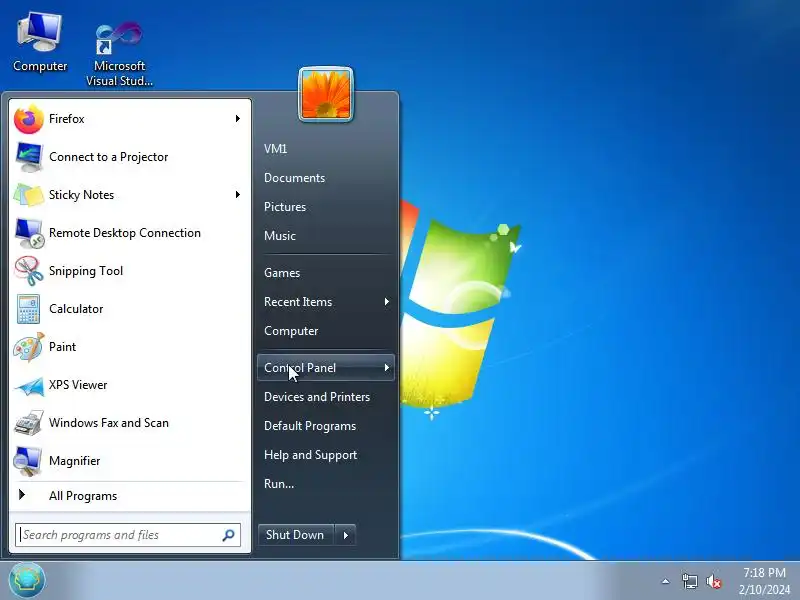Expand the Recent Items submenu arrow
Image resolution: width=800 pixels, height=600 pixels.
tap(387, 302)
